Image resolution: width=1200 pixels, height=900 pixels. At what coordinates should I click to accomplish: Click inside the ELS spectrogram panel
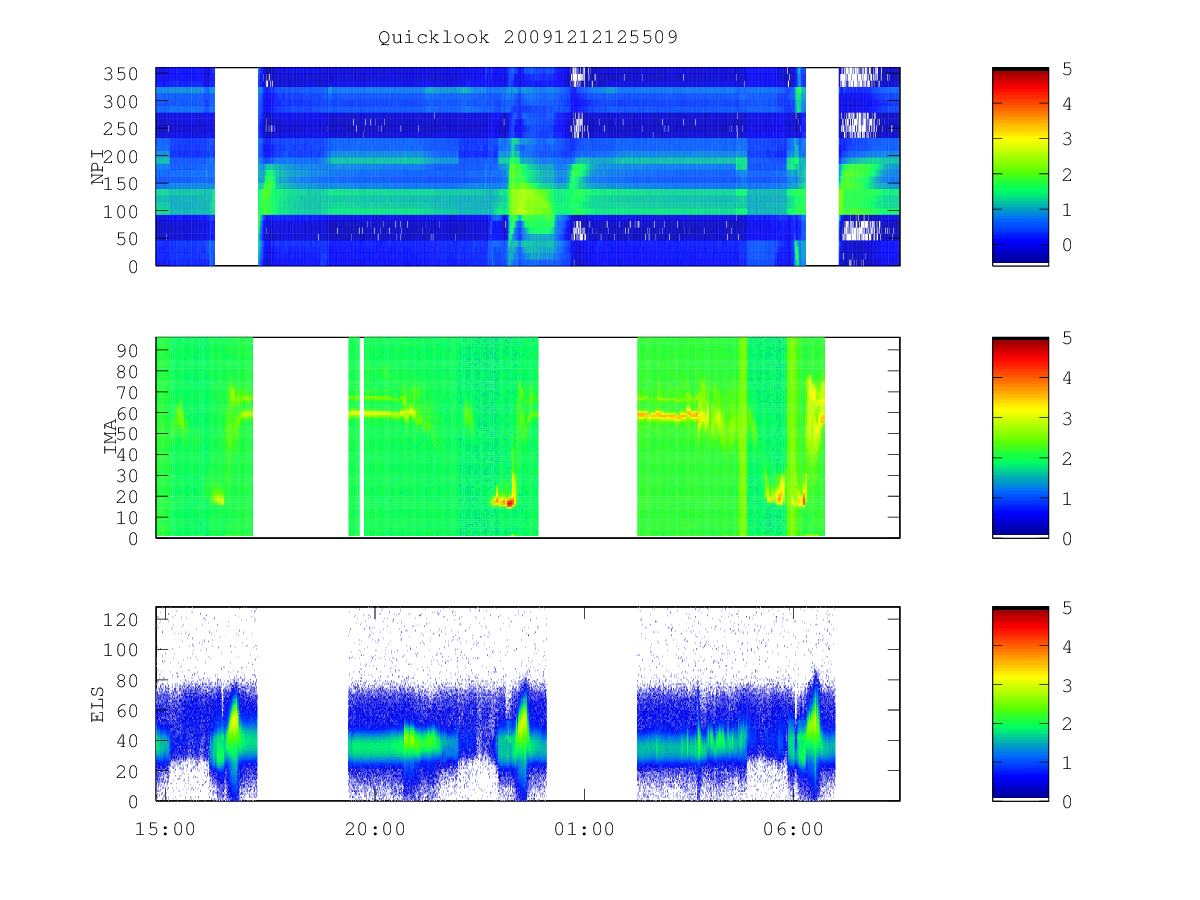point(528,704)
